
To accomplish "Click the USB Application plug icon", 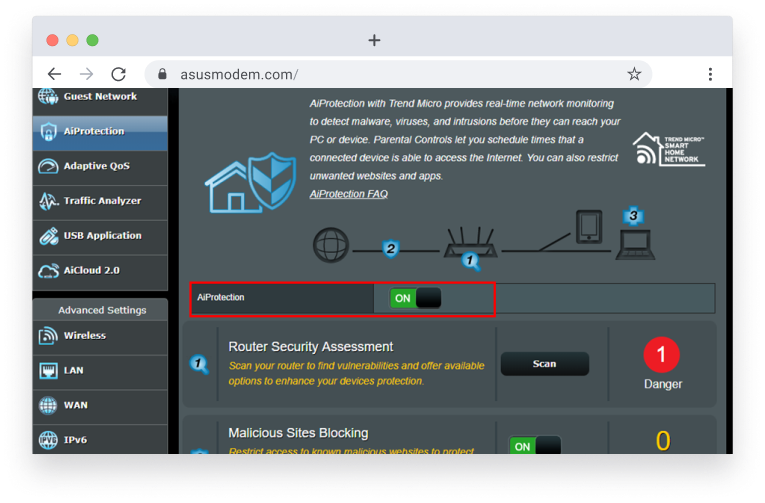I will (48, 236).
